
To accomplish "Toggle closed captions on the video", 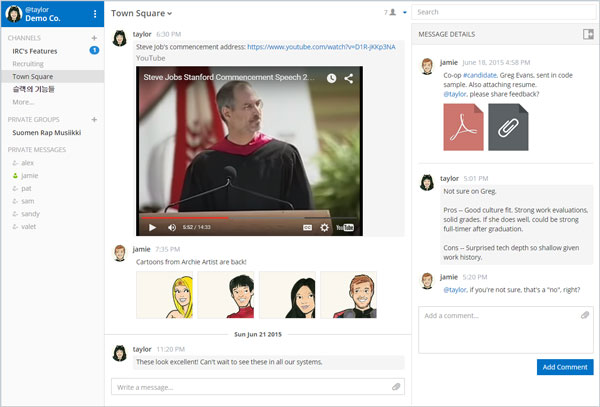I will coord(307,227).
